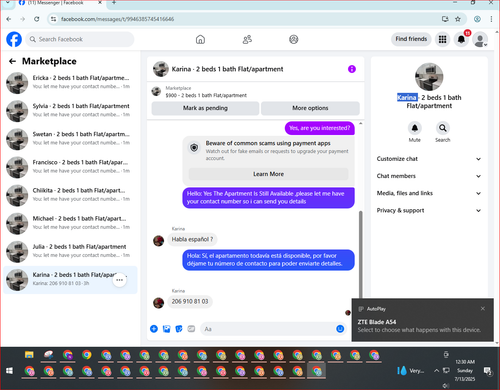Click Karina's avatar beside the phone number
This screenshot has height=390, width=500.
[x=158, y=302]
